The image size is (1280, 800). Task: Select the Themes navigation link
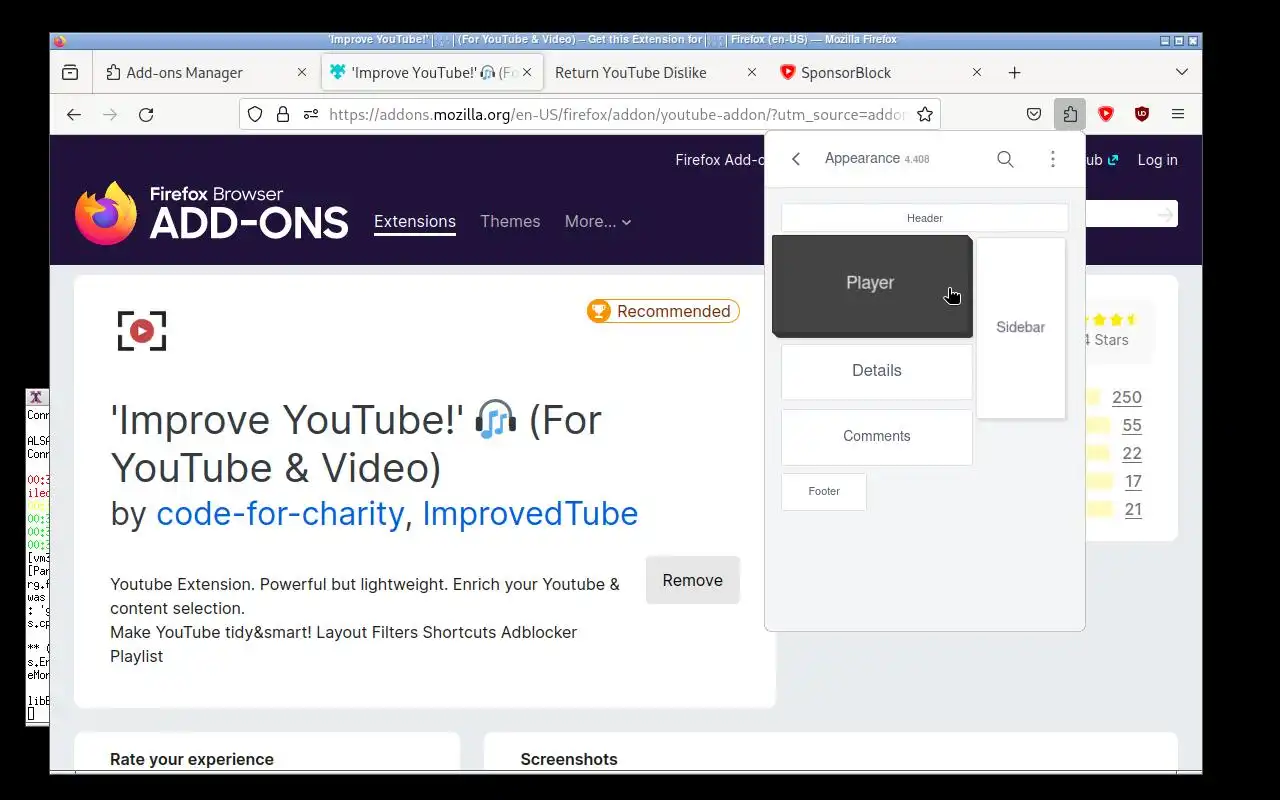pyautogui.click(x=510, y=222)
